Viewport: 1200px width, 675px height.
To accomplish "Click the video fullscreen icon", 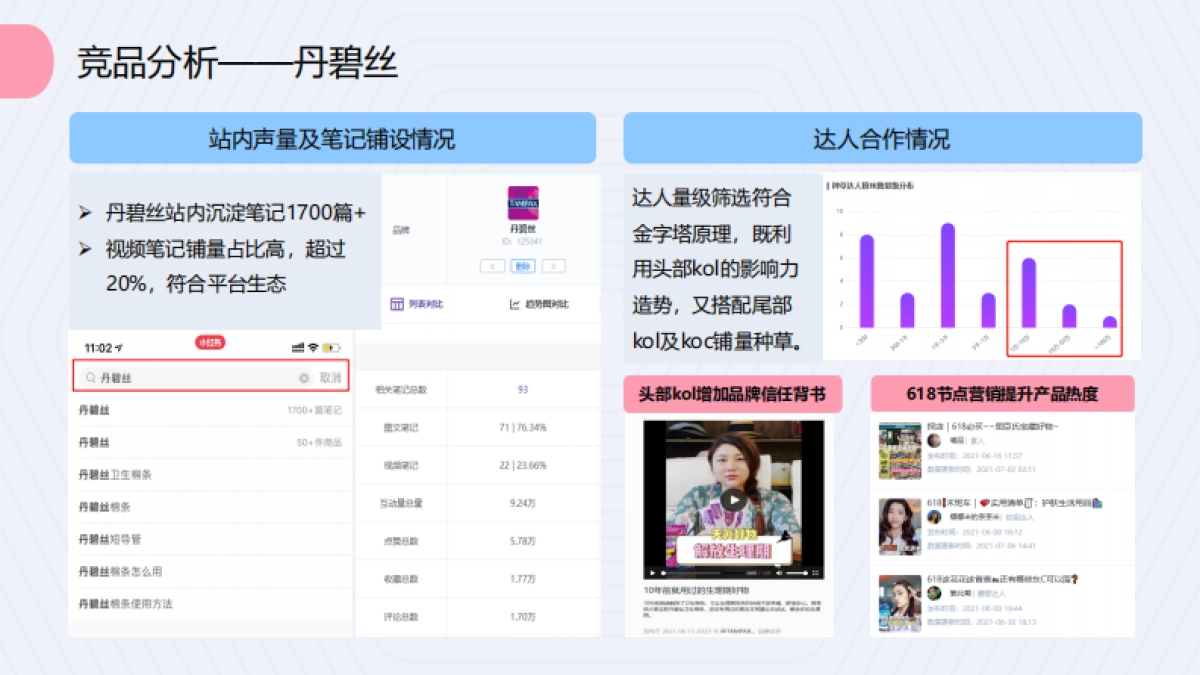I will 816,572.
